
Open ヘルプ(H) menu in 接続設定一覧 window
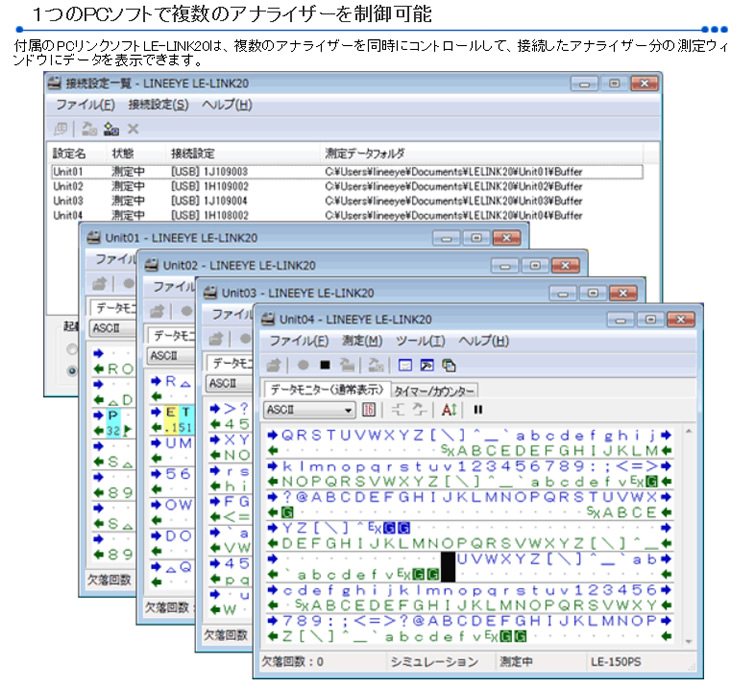tap(227, 104)
